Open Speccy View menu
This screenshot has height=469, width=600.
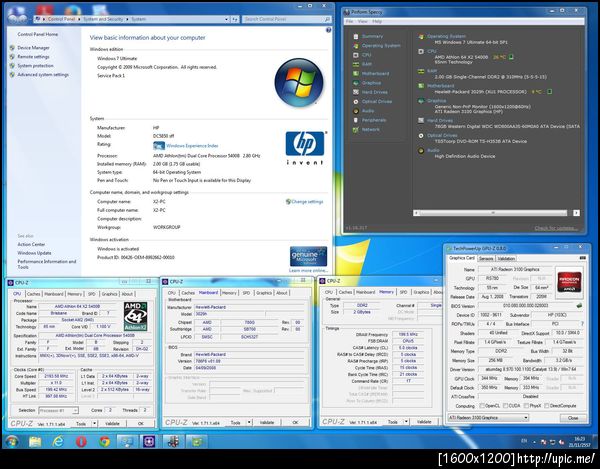[x=362, y=22]
